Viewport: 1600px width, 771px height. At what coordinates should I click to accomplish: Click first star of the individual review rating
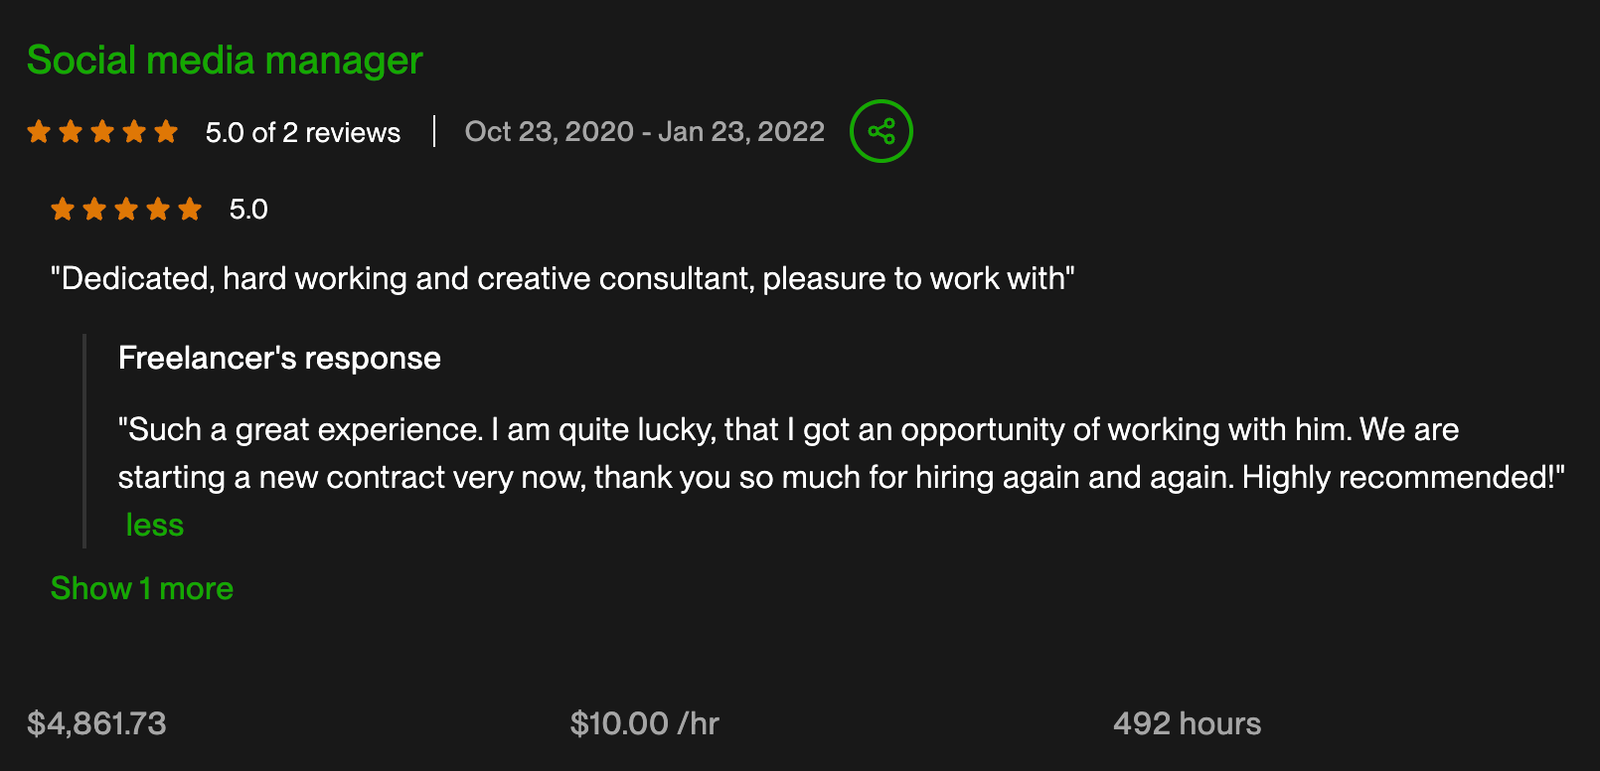coord(63,209)
